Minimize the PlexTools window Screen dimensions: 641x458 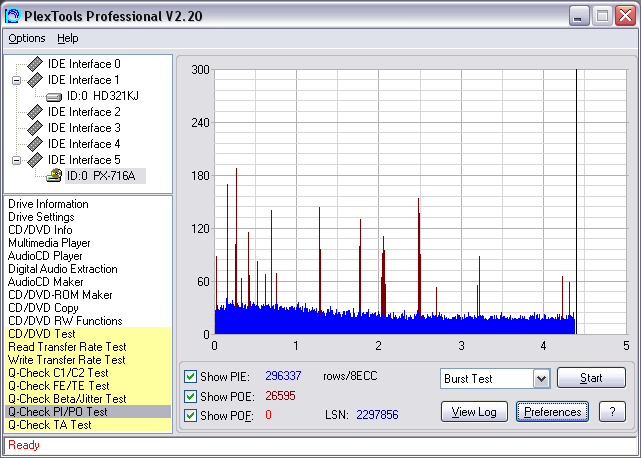[x=578, y=16]
